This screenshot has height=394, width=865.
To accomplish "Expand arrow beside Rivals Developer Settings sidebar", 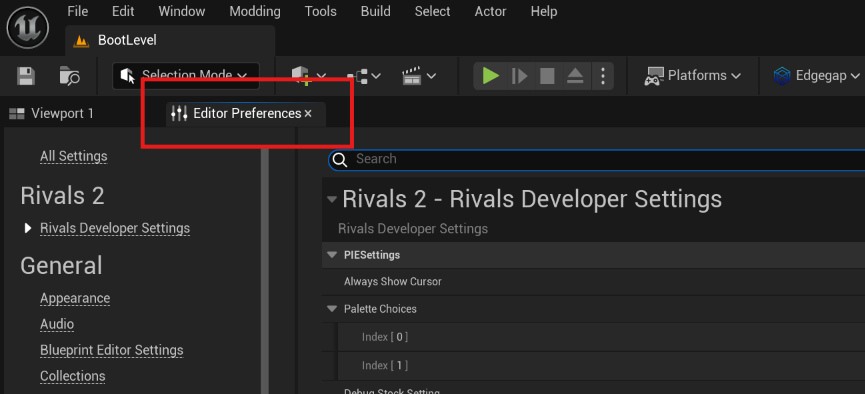I will pyautogui.click(x=28, y=228).
